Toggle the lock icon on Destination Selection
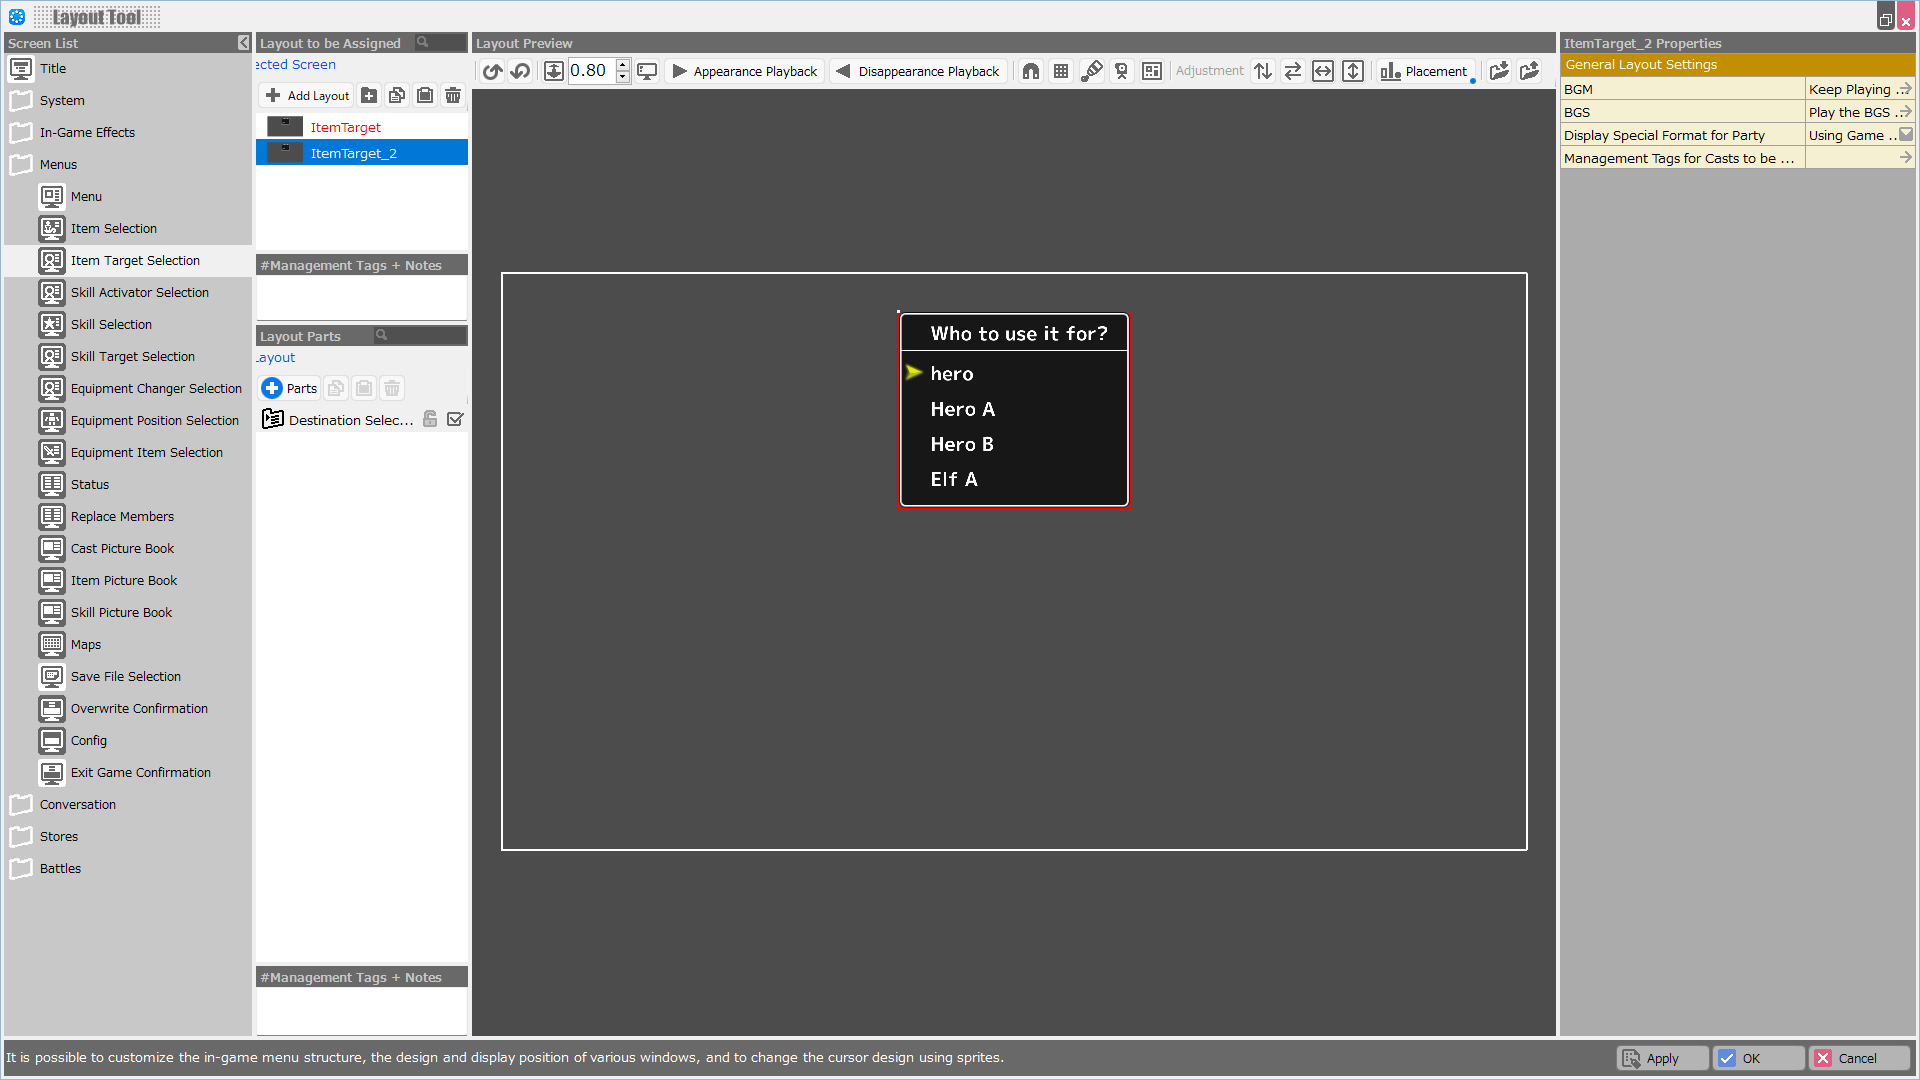The height and width of the screenshot is (1080, 1920). click(x=430, y=419)
